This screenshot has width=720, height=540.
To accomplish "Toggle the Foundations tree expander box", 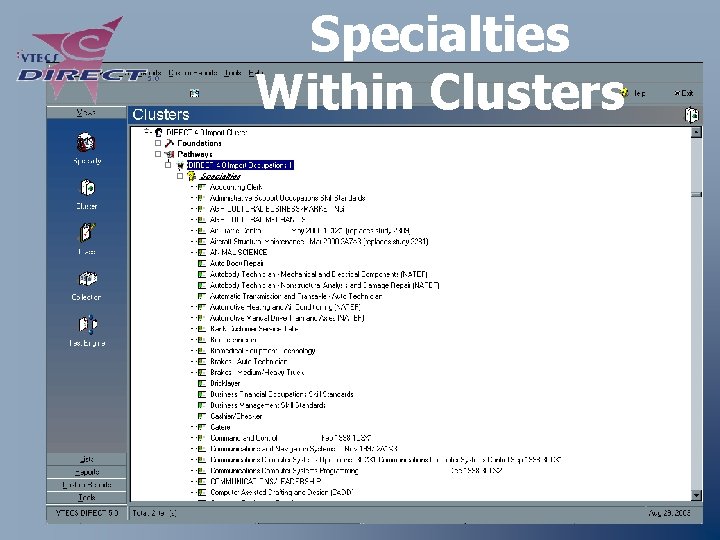I will pos(158,143).
